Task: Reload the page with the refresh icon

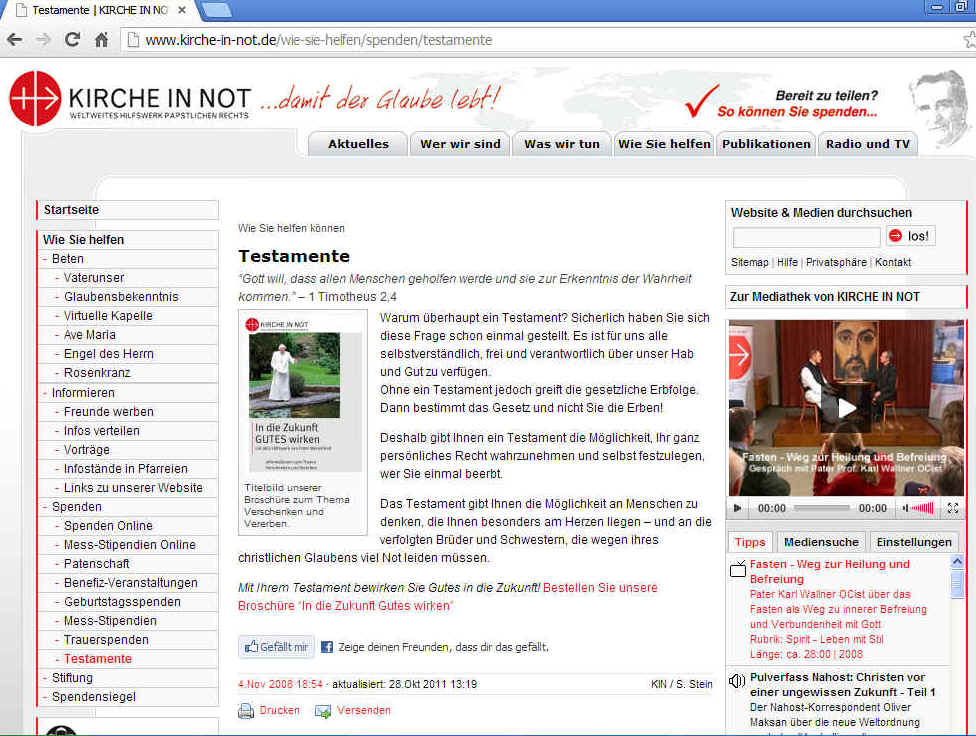Action: [72, 40]
